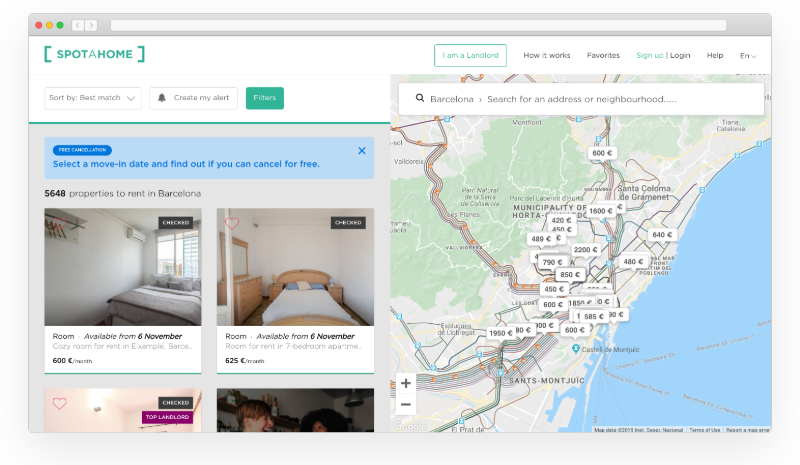Click the Spotahome logo
800x465 pixels.
pos(94,54)
